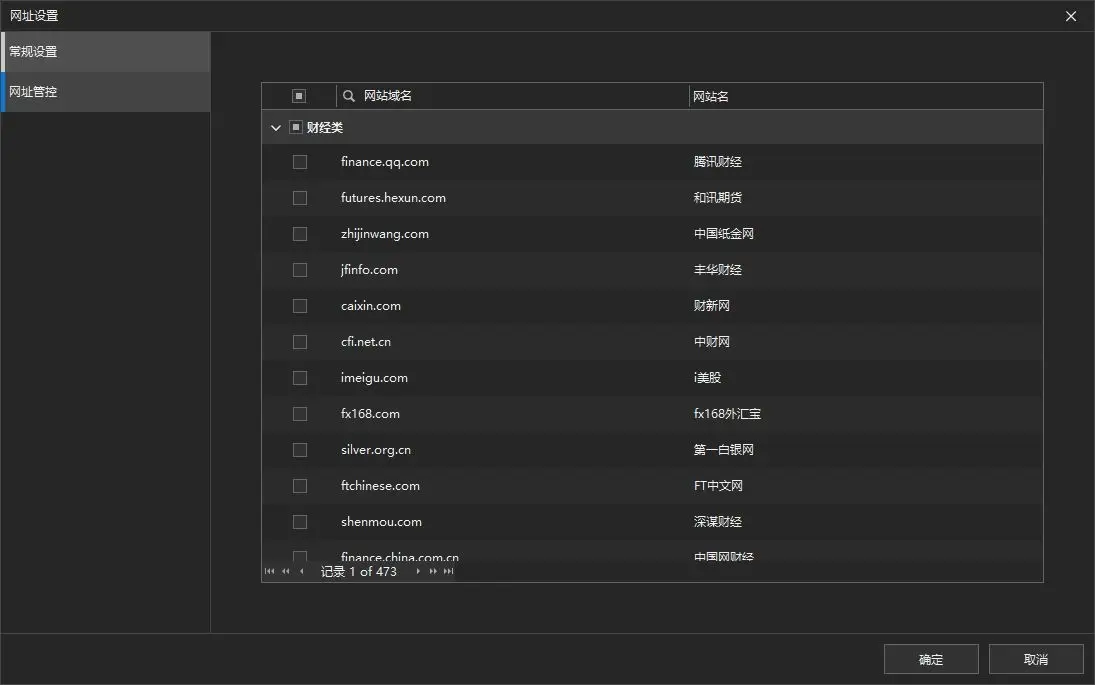Viewport: 1095px width, 685px height.
Task: Click the search icon in the domain column header
Action: click(348, 96)
